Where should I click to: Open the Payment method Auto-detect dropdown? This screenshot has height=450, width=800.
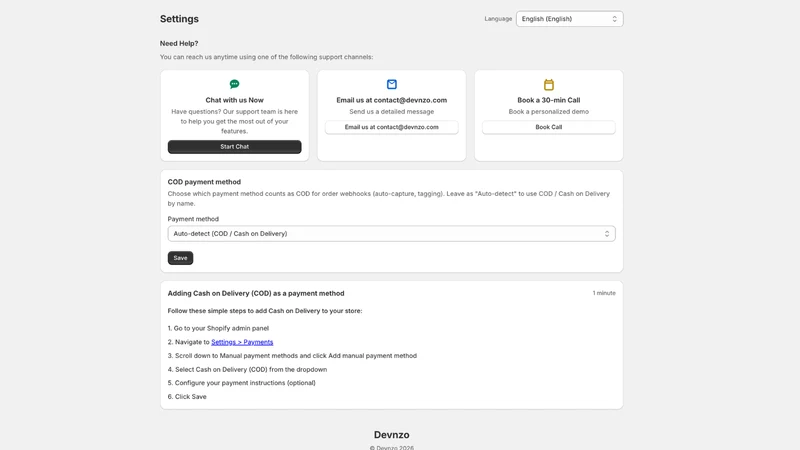(x=391, y=234)
